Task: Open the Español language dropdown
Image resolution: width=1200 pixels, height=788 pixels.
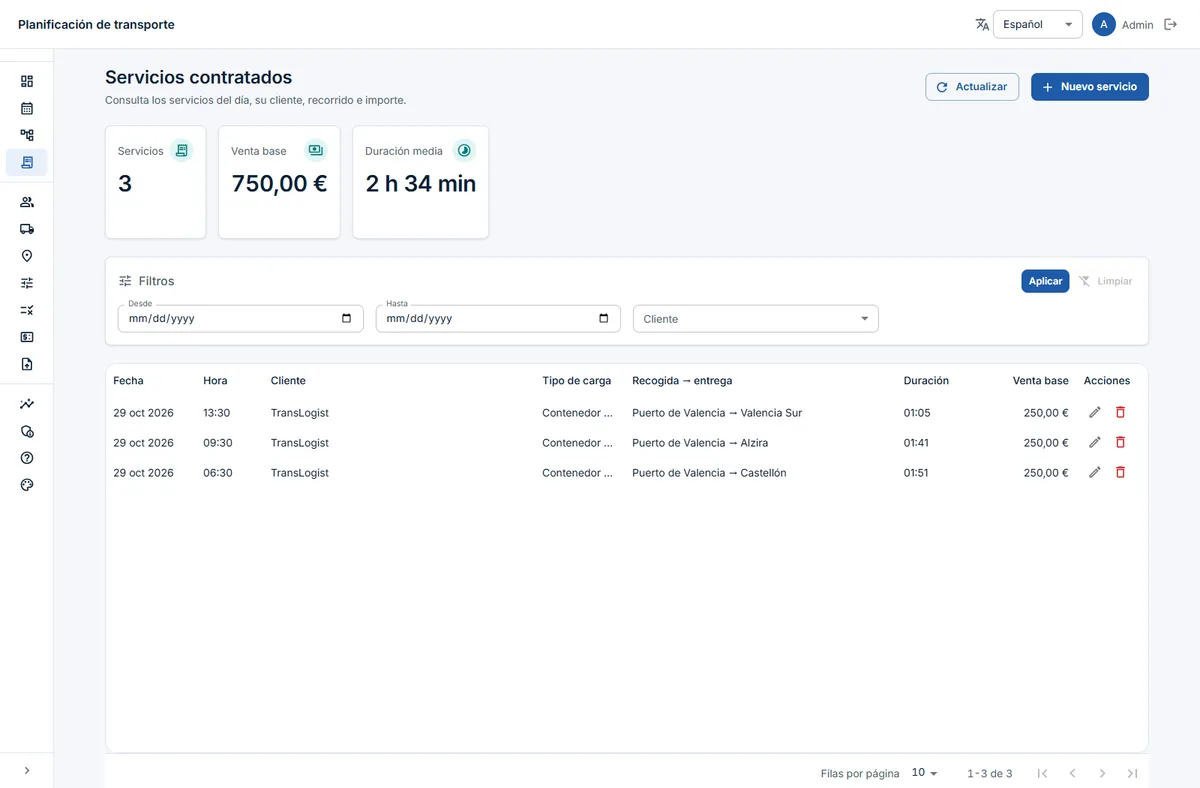Action: coord(1038,25)
